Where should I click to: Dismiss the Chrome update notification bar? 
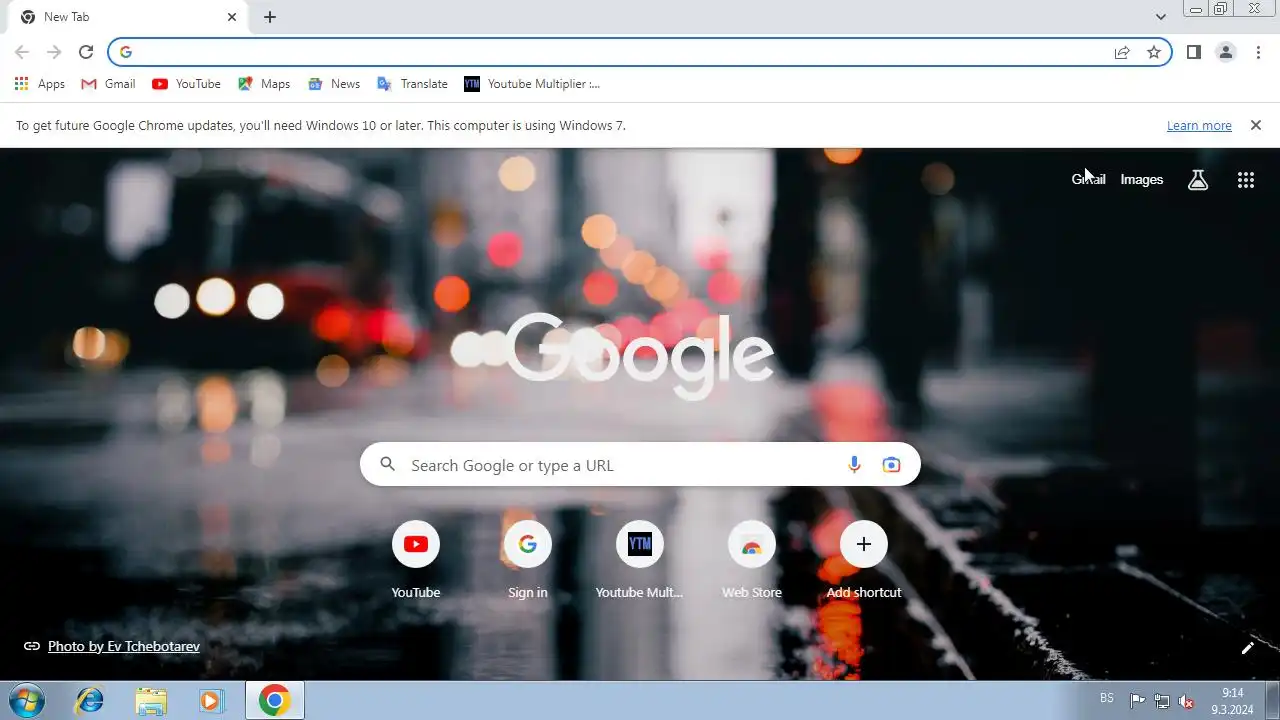[x=1256, y=125]
